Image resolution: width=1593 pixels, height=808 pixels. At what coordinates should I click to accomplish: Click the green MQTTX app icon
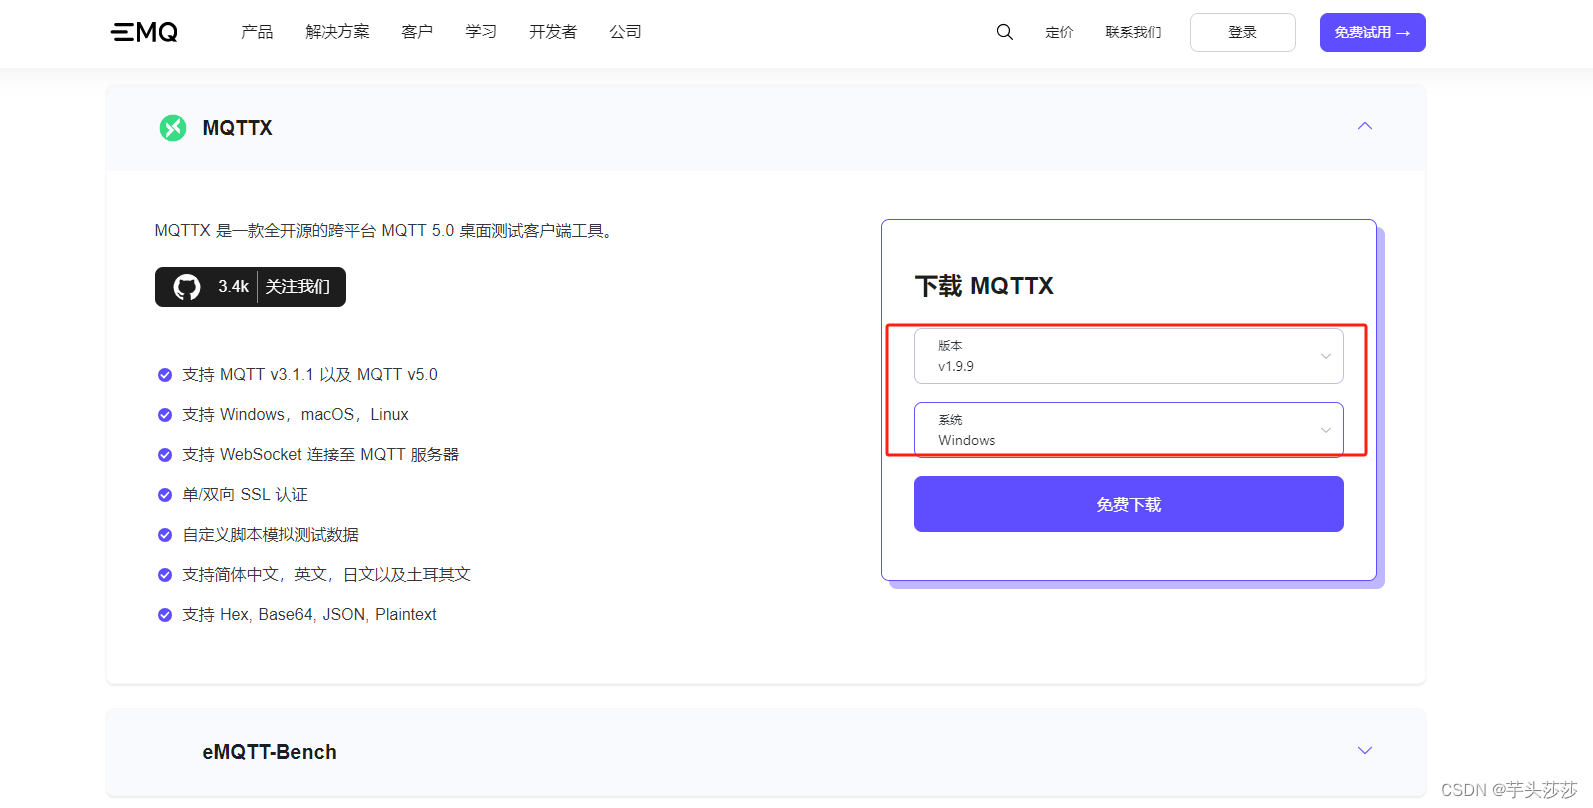[x=173, y=128]
